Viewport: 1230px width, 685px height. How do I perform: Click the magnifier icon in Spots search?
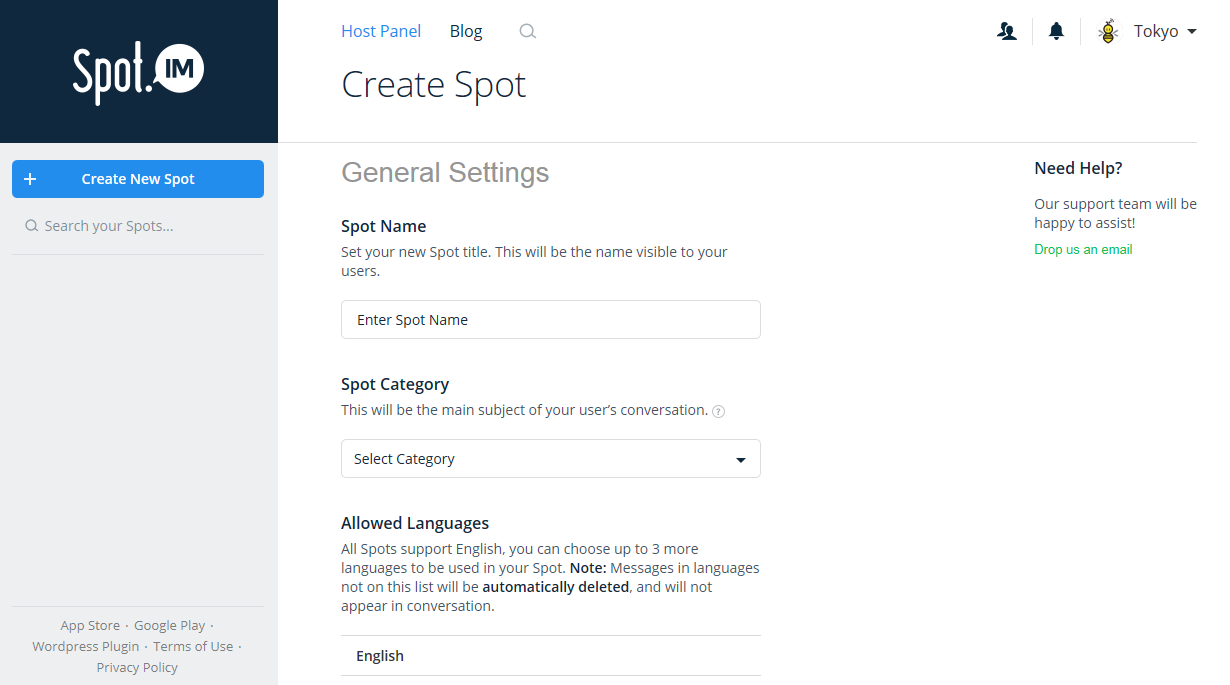32,226
